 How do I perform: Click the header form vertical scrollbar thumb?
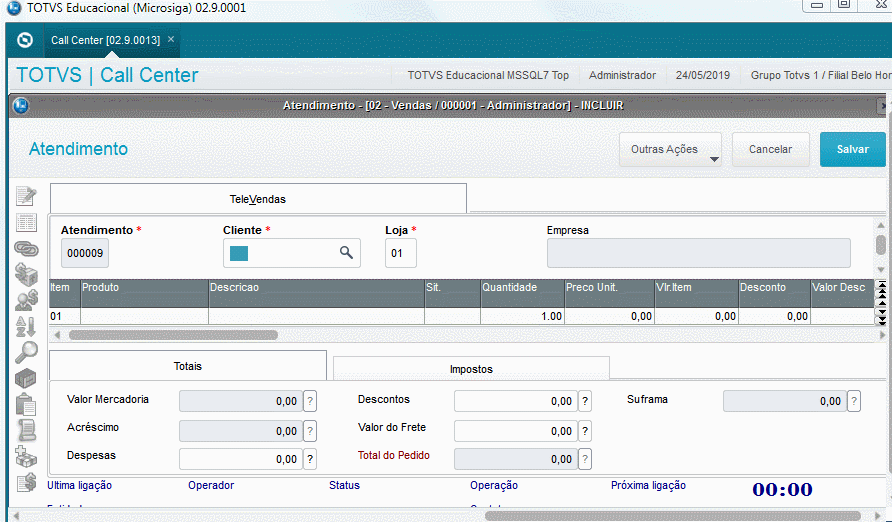point(881,245)
